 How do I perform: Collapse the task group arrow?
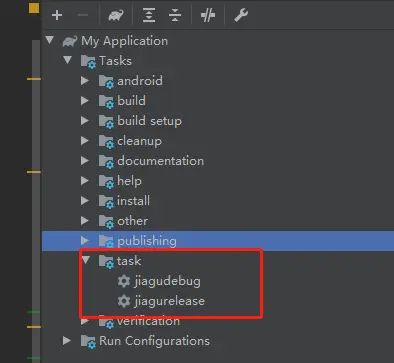coord(86,260)
